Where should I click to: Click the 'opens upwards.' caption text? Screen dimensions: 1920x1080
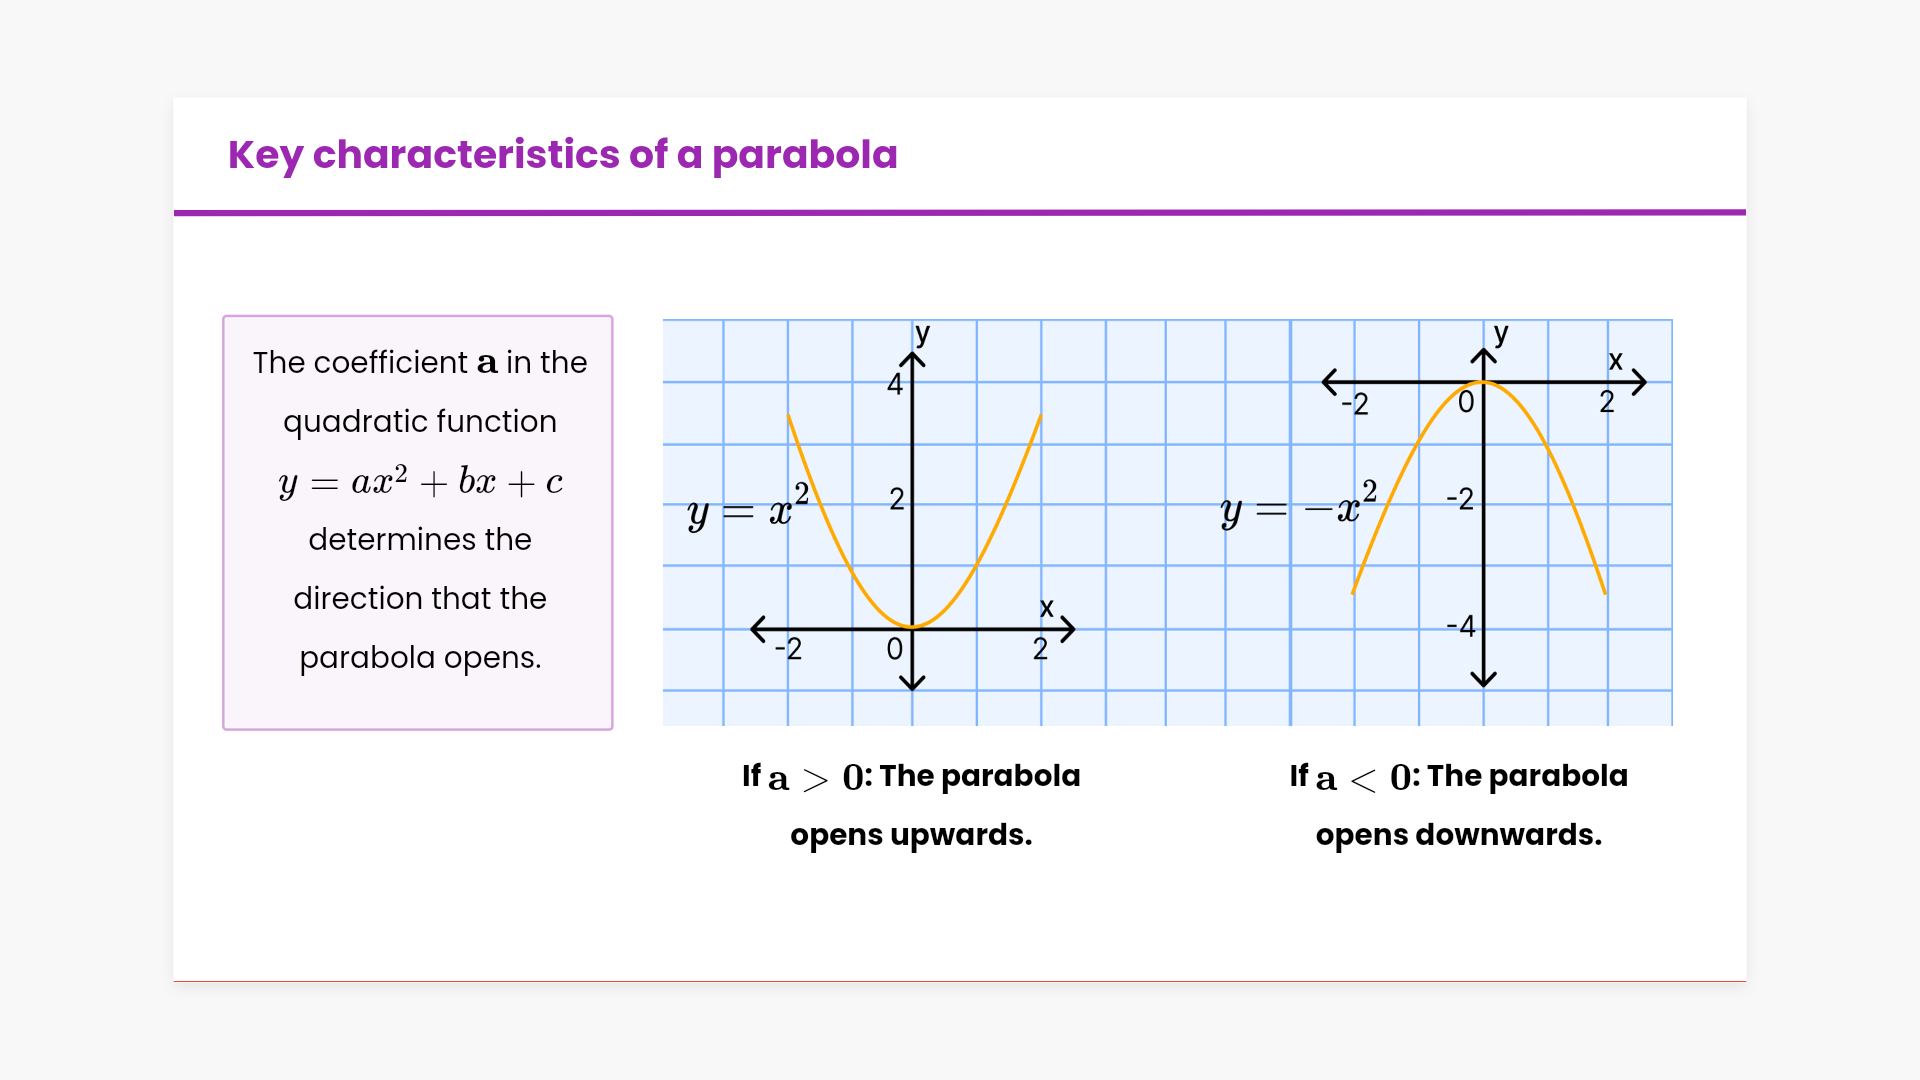911,835
